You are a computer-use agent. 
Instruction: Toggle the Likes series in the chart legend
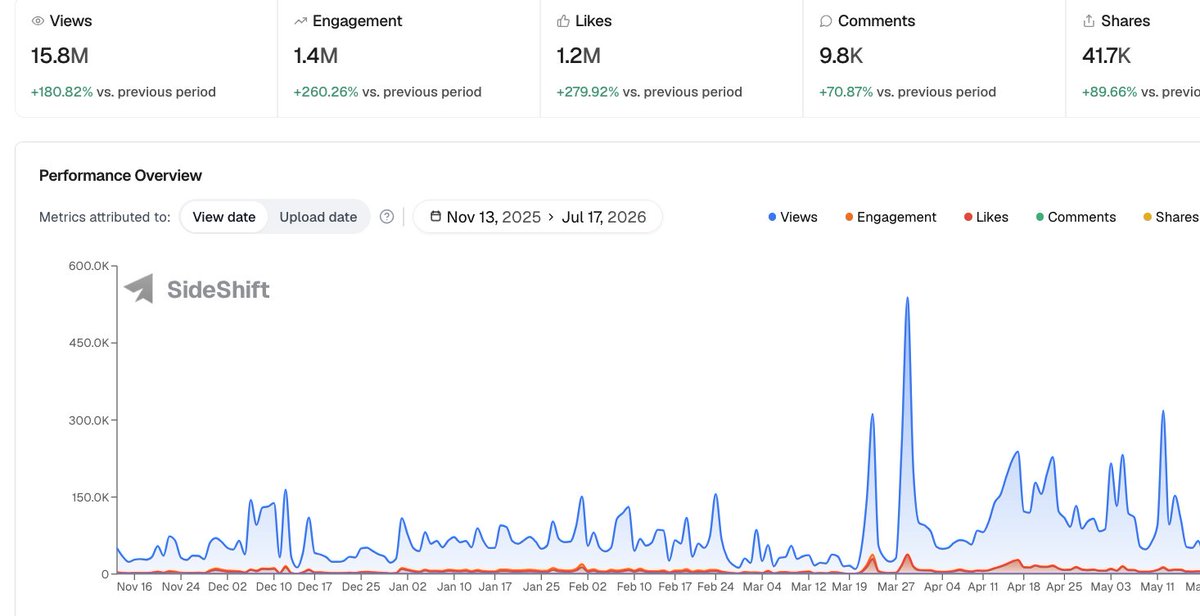986,217
